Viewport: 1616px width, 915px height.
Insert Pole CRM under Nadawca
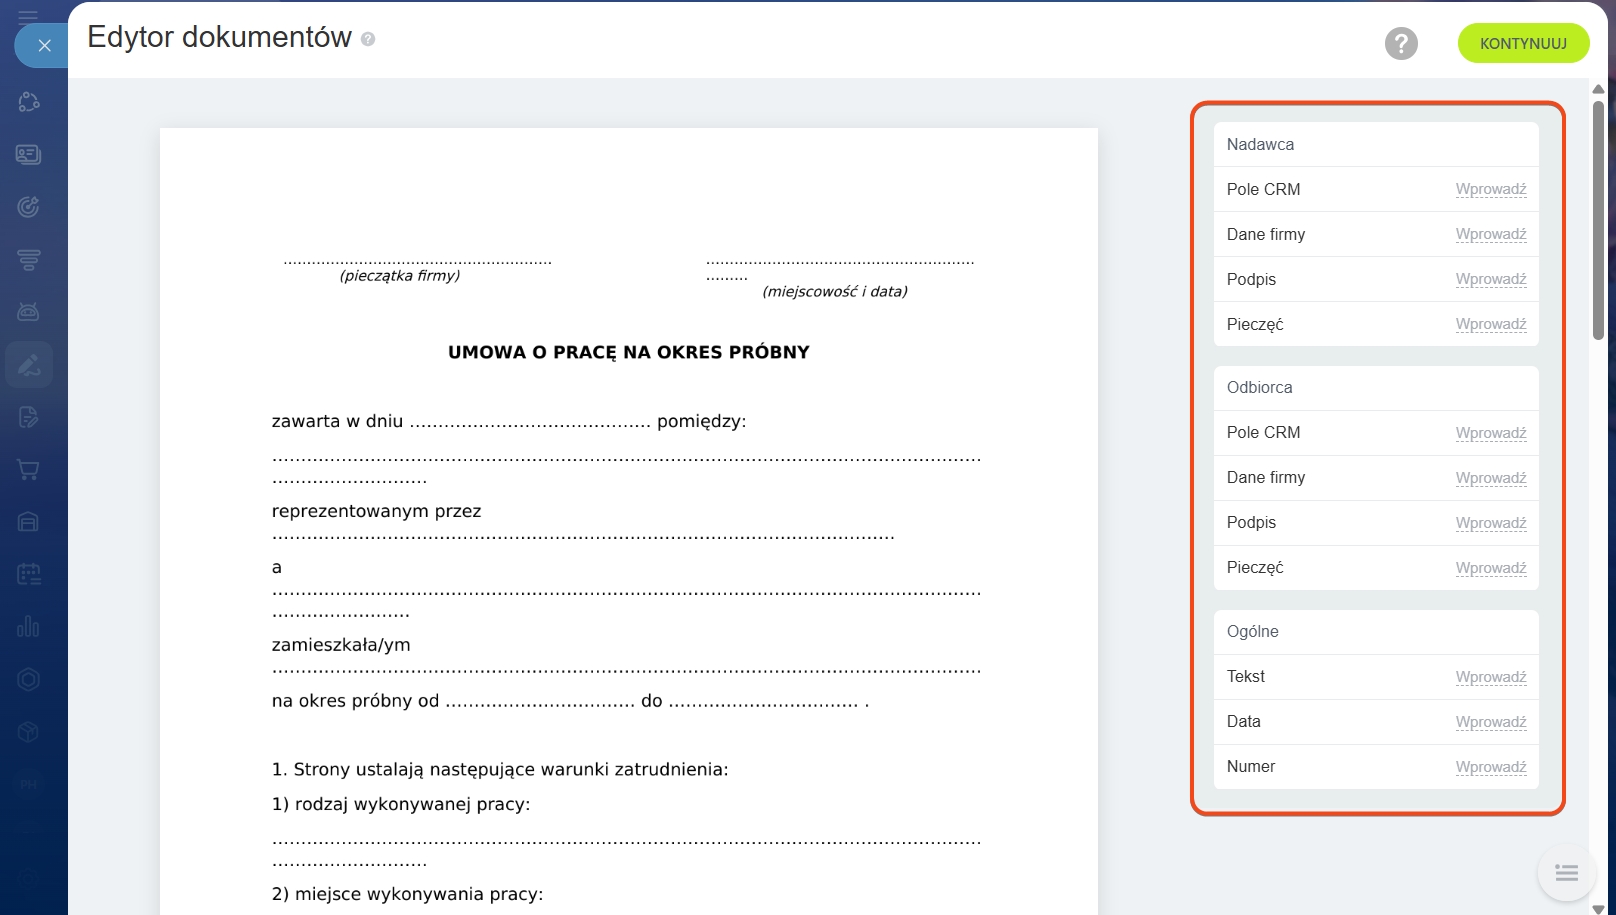[x=1490, y=189]
